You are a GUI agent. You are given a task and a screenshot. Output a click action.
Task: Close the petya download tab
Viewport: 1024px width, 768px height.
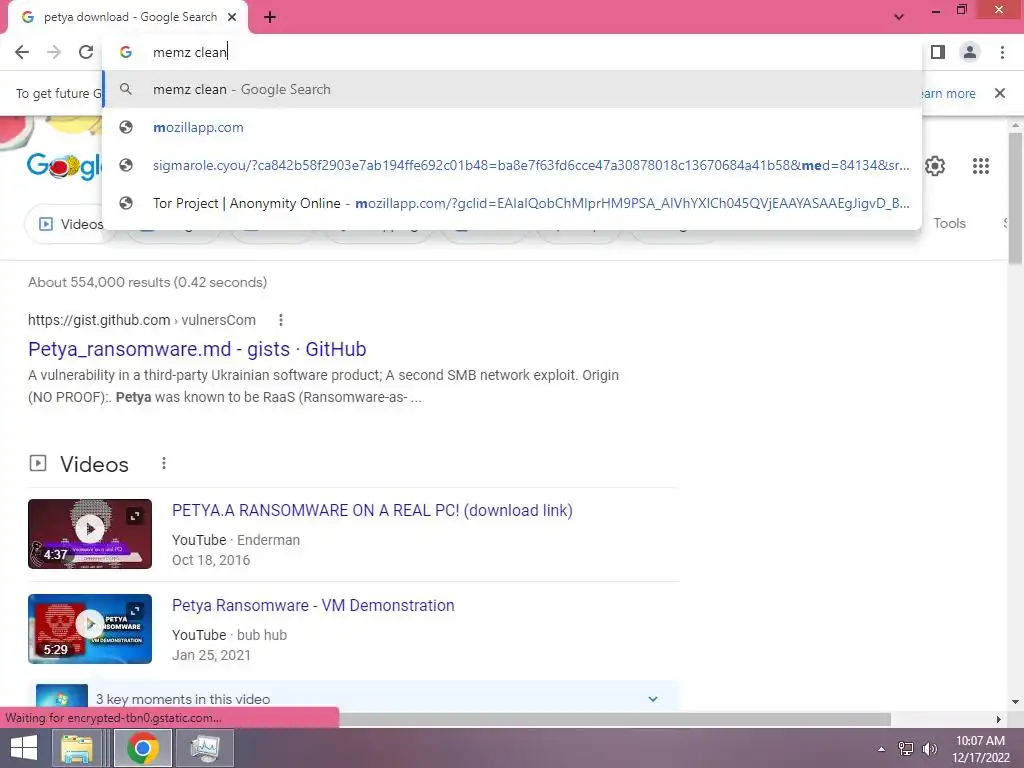[232, 17]
